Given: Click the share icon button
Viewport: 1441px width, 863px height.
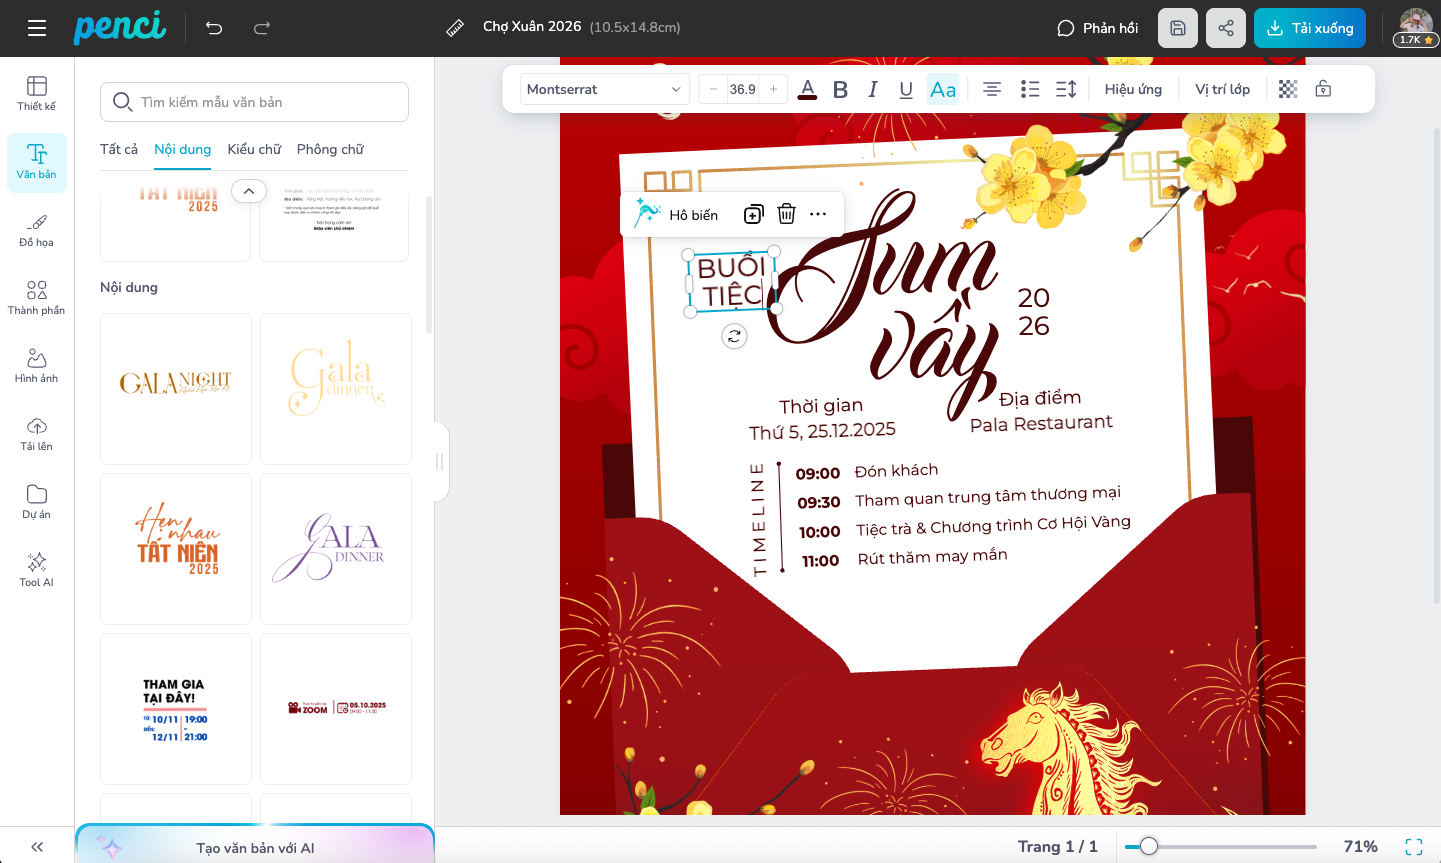Looking at the screenshot, I should click(x=1226, y=28).
